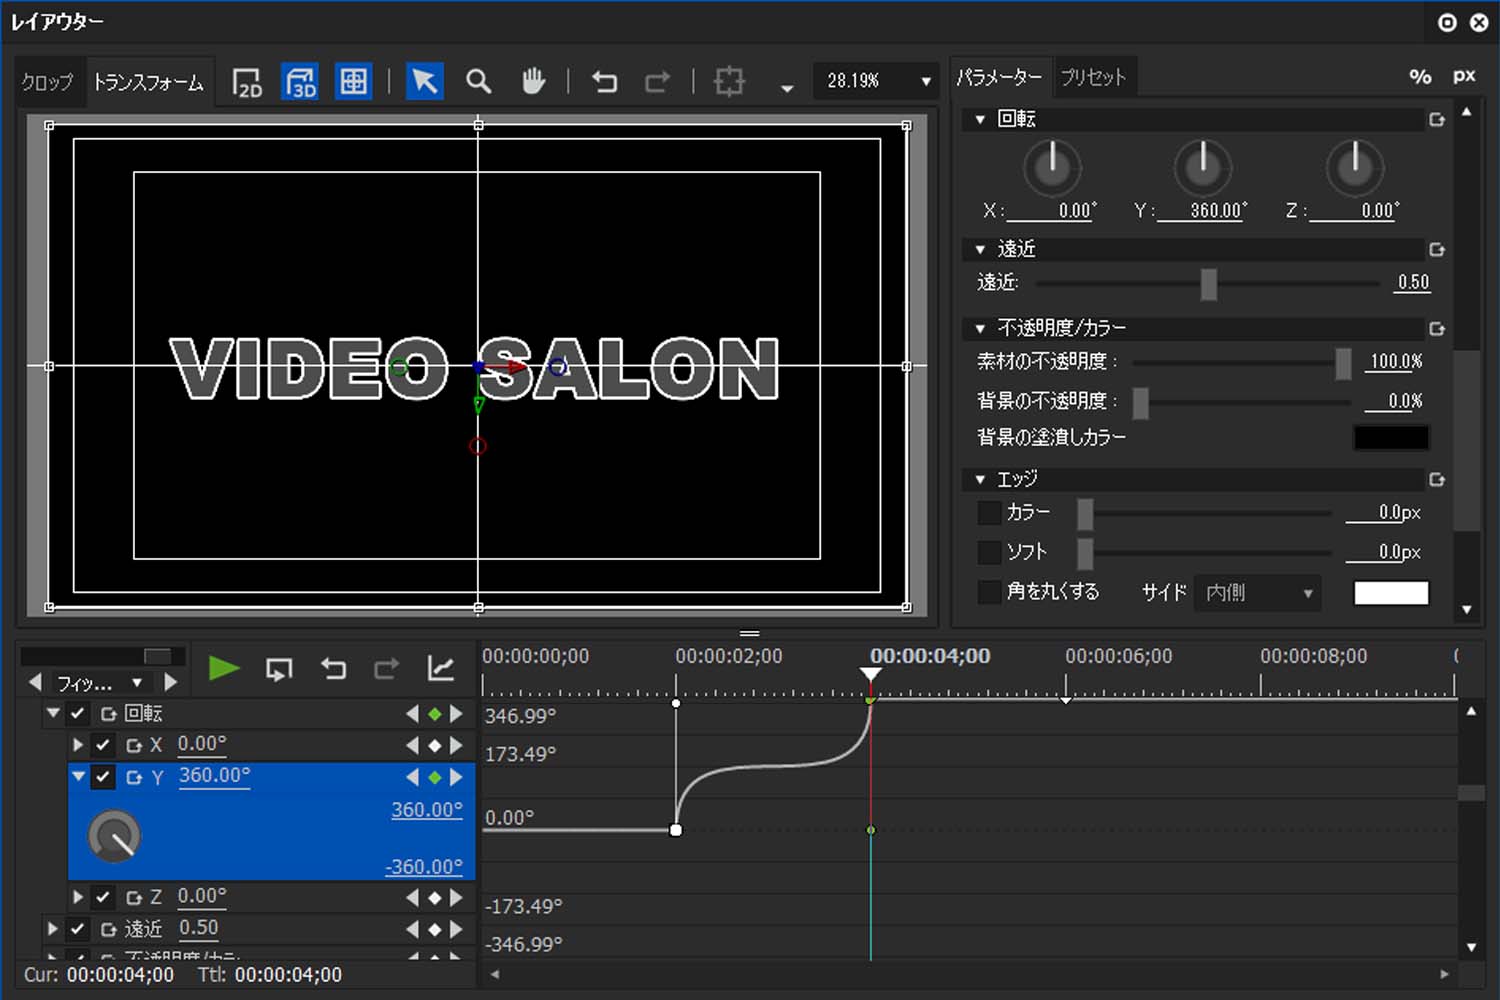Check the 角を丸くする option

click(989, 592)
